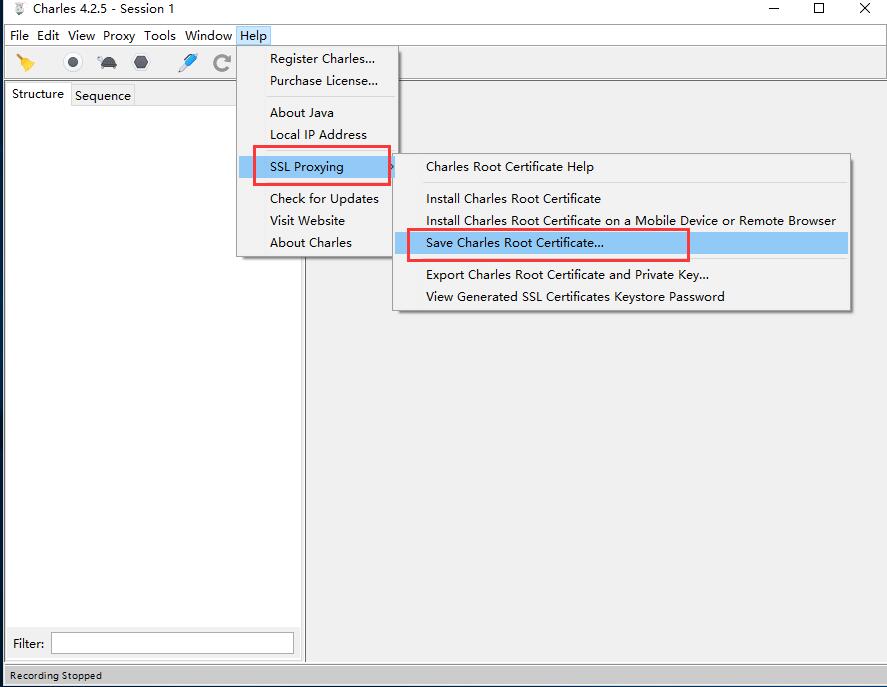The image size is (887, 687).
Task: Toggle the hexagon Breakpoints icon
Action: click(141, 62)
